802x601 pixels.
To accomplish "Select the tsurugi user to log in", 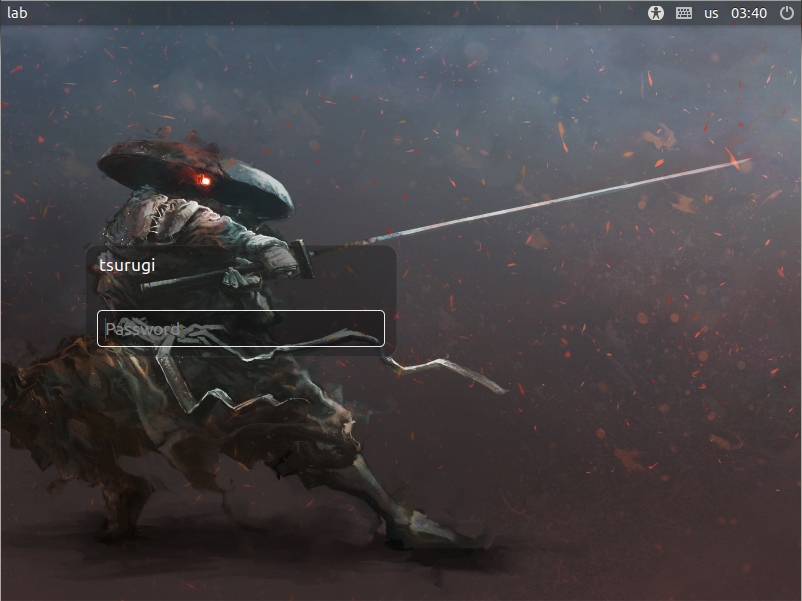I will pyautogui.click(x=127, y=264).
